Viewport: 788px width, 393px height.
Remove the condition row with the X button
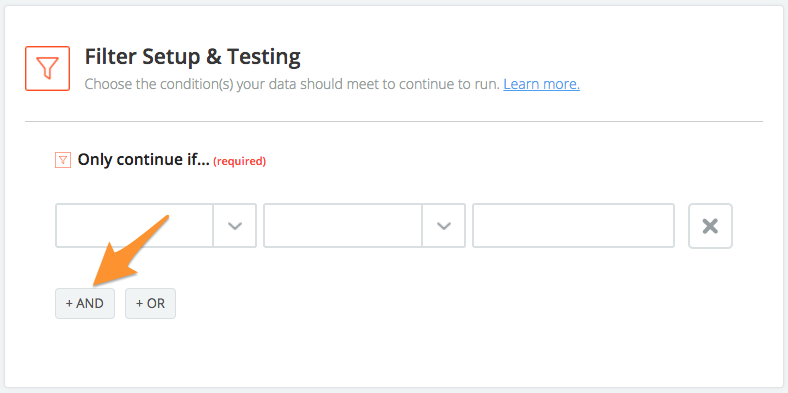pyautogui.click(x=710, y=226)
